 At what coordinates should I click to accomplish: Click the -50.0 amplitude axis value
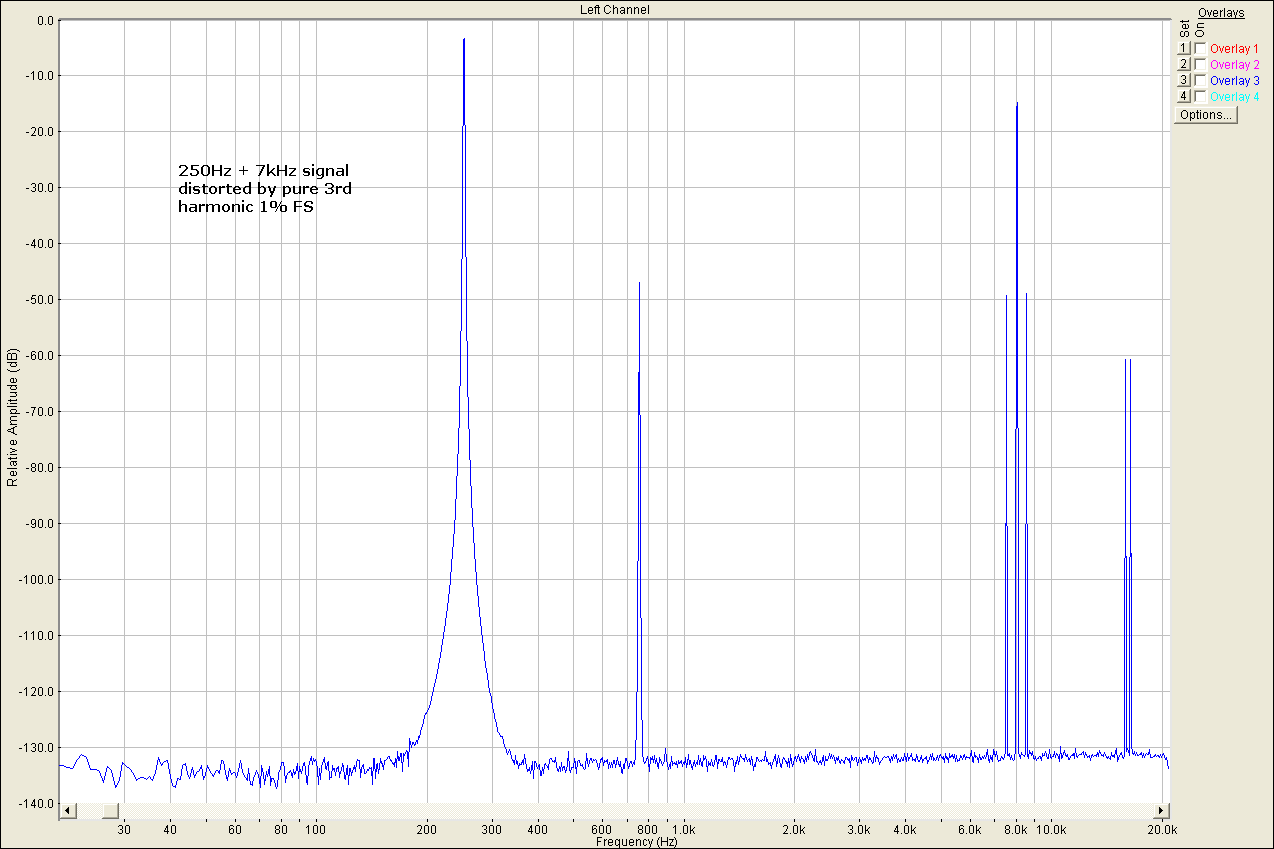(39, 300)
